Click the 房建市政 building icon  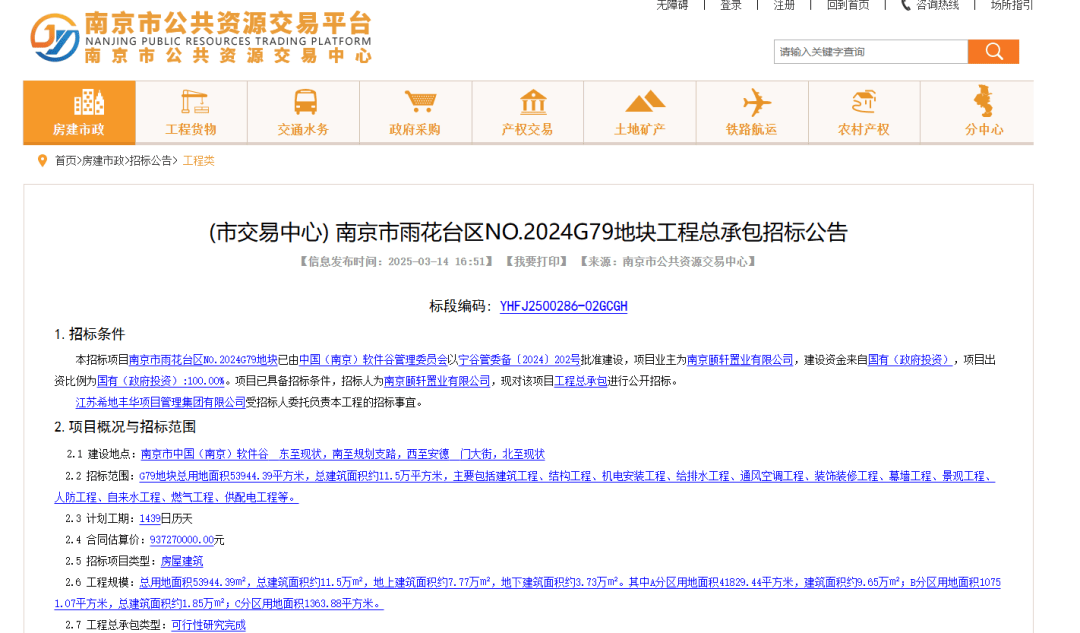89,103
